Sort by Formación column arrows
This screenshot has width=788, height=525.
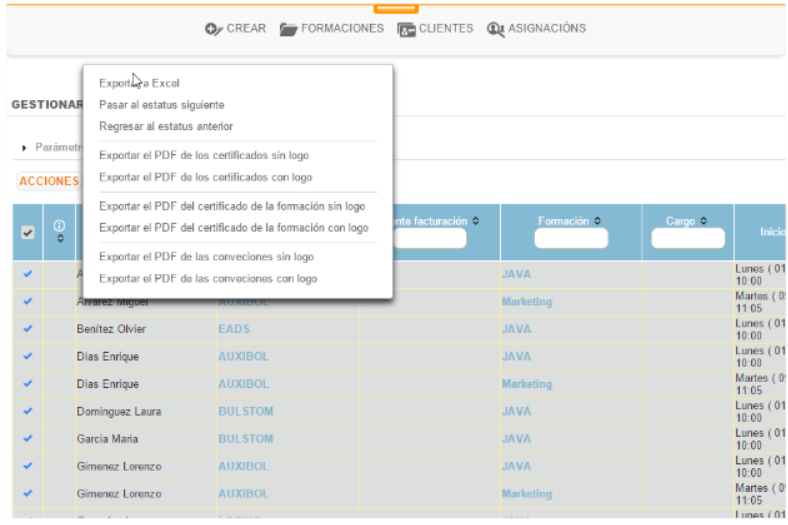click(595, 221)
